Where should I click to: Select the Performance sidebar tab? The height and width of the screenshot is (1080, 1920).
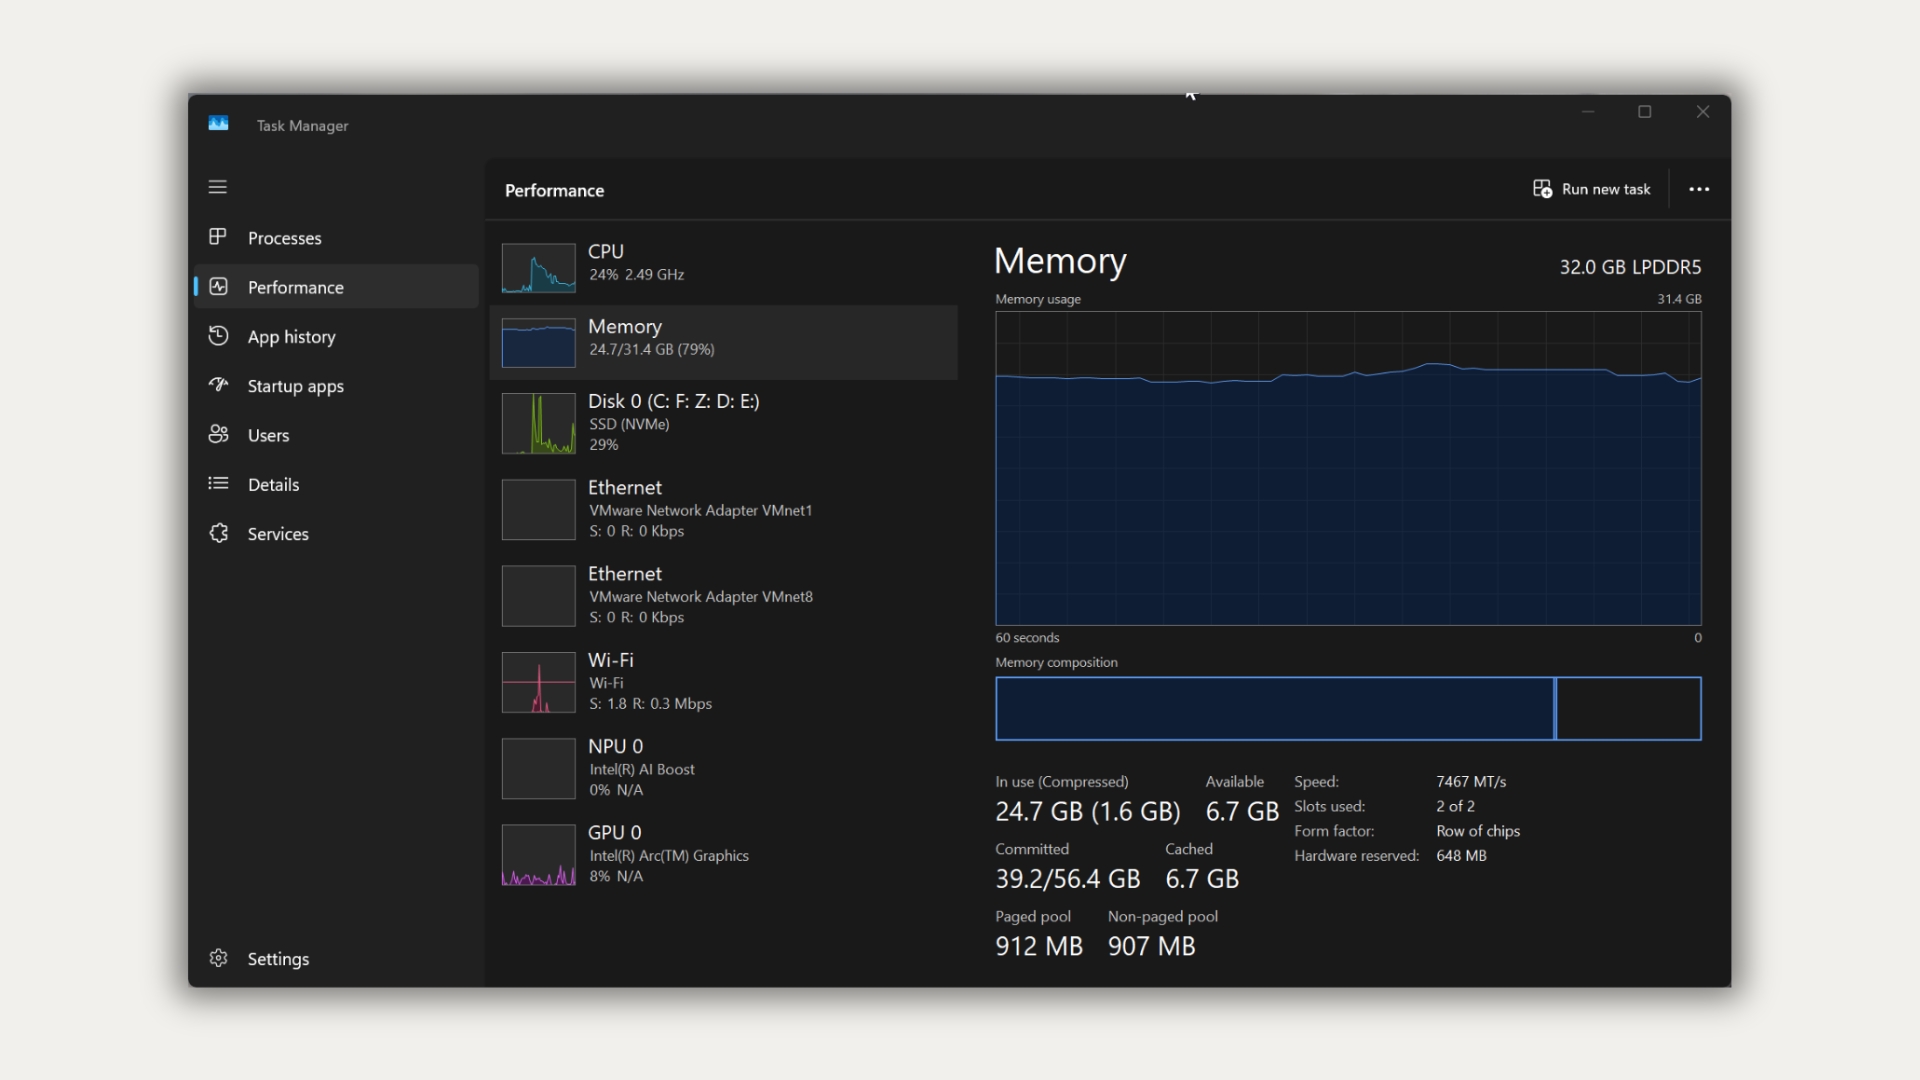tap(336, 287)
